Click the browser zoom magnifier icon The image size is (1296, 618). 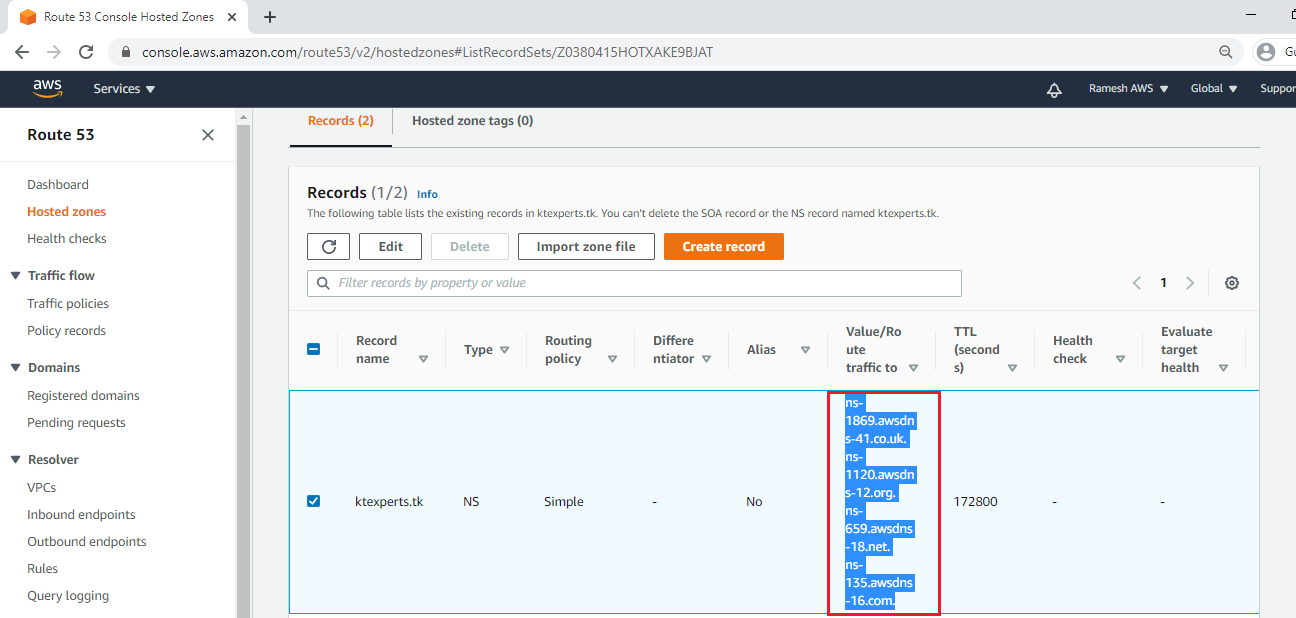tap(1225, 52)
